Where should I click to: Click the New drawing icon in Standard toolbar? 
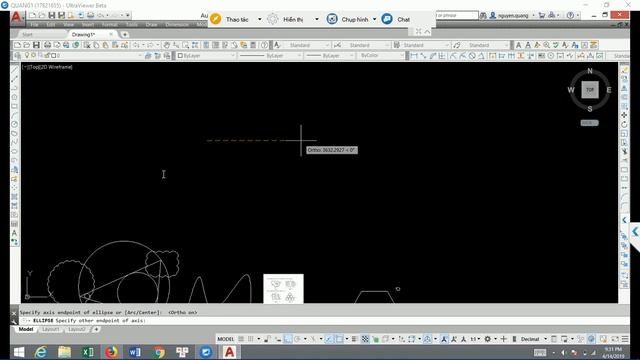[17, 45]
